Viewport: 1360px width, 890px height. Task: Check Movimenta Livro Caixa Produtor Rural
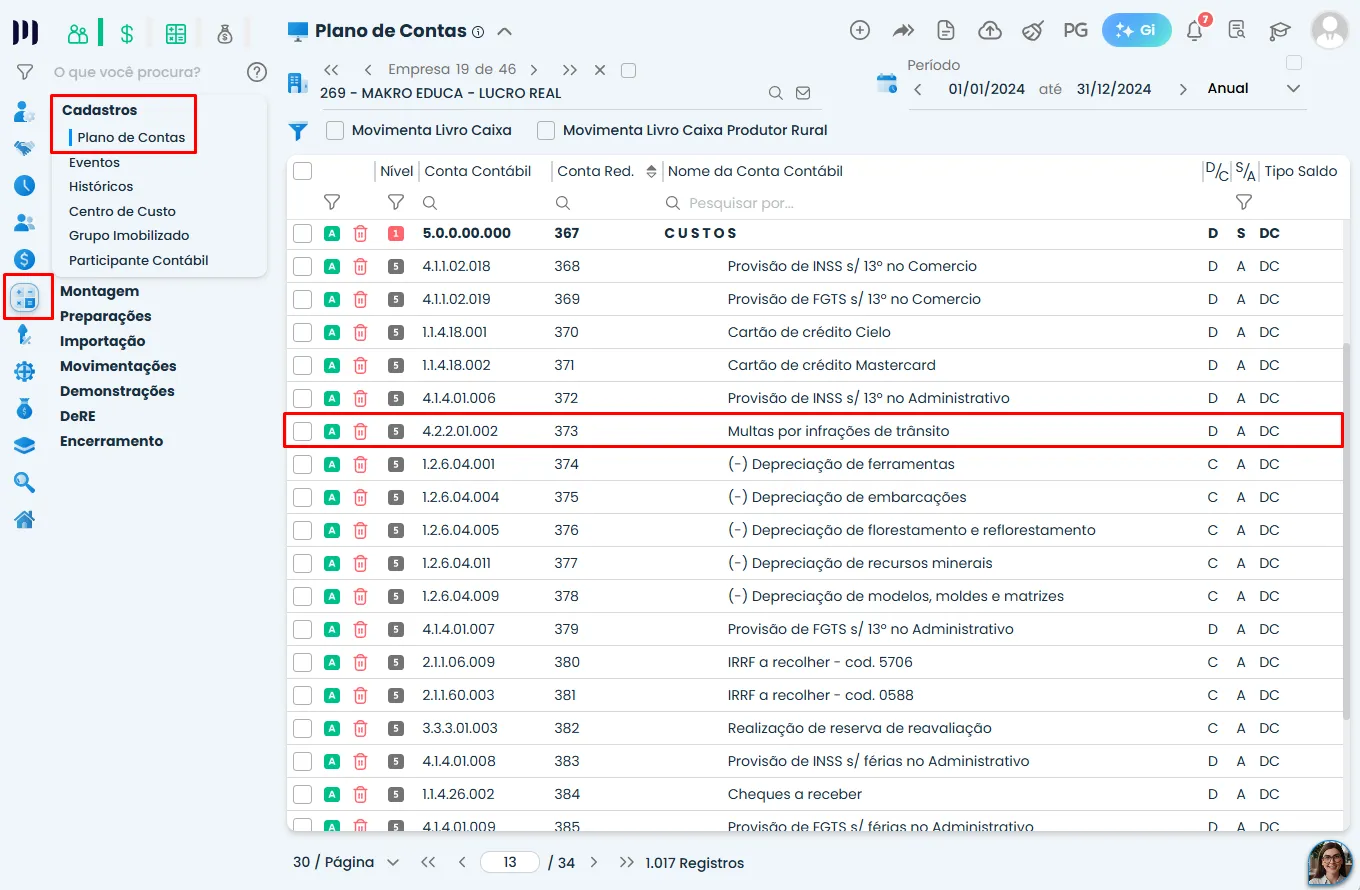coord(546,130)
